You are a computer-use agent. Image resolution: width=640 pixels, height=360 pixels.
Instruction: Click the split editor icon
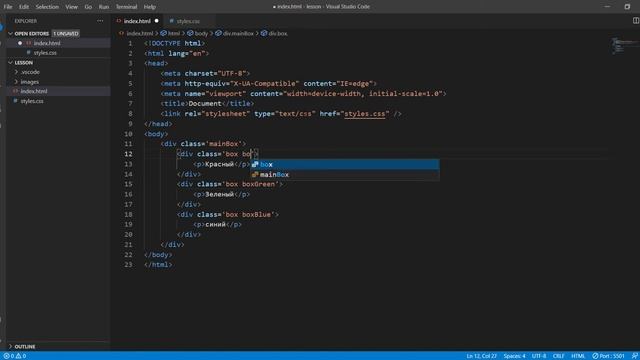coord(636,20)
